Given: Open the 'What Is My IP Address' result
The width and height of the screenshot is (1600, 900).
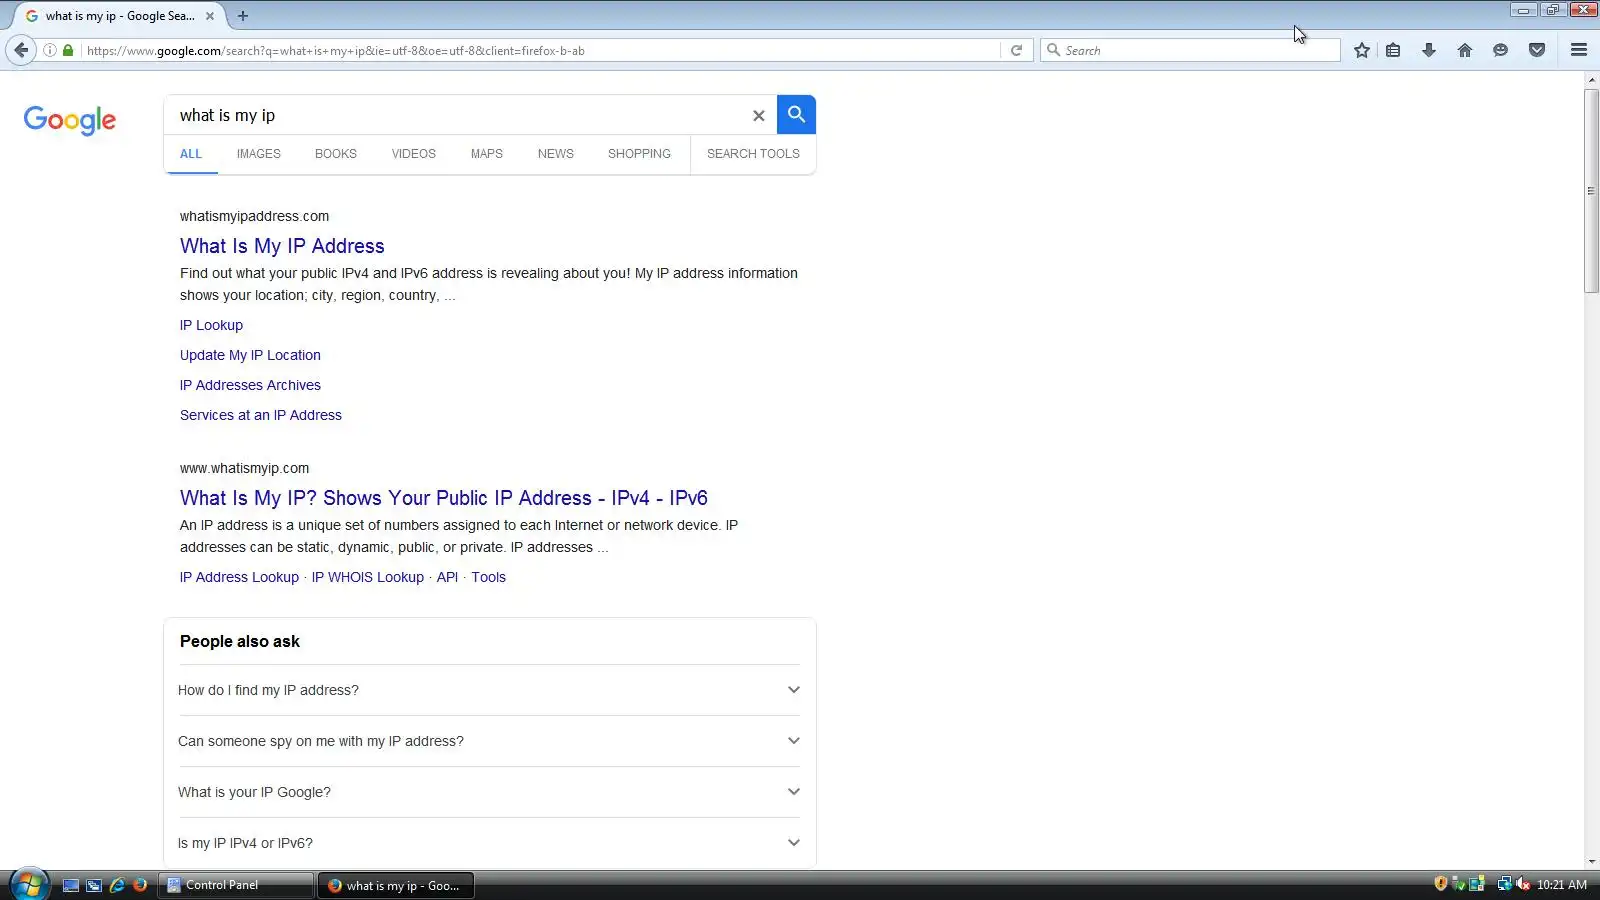Looking at the screenshot, I should 282,246.
